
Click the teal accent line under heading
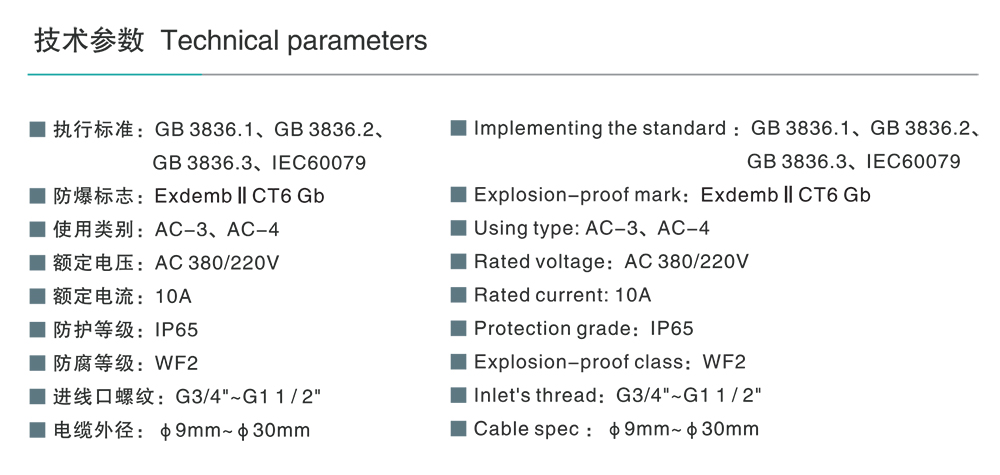pos(115,74)
